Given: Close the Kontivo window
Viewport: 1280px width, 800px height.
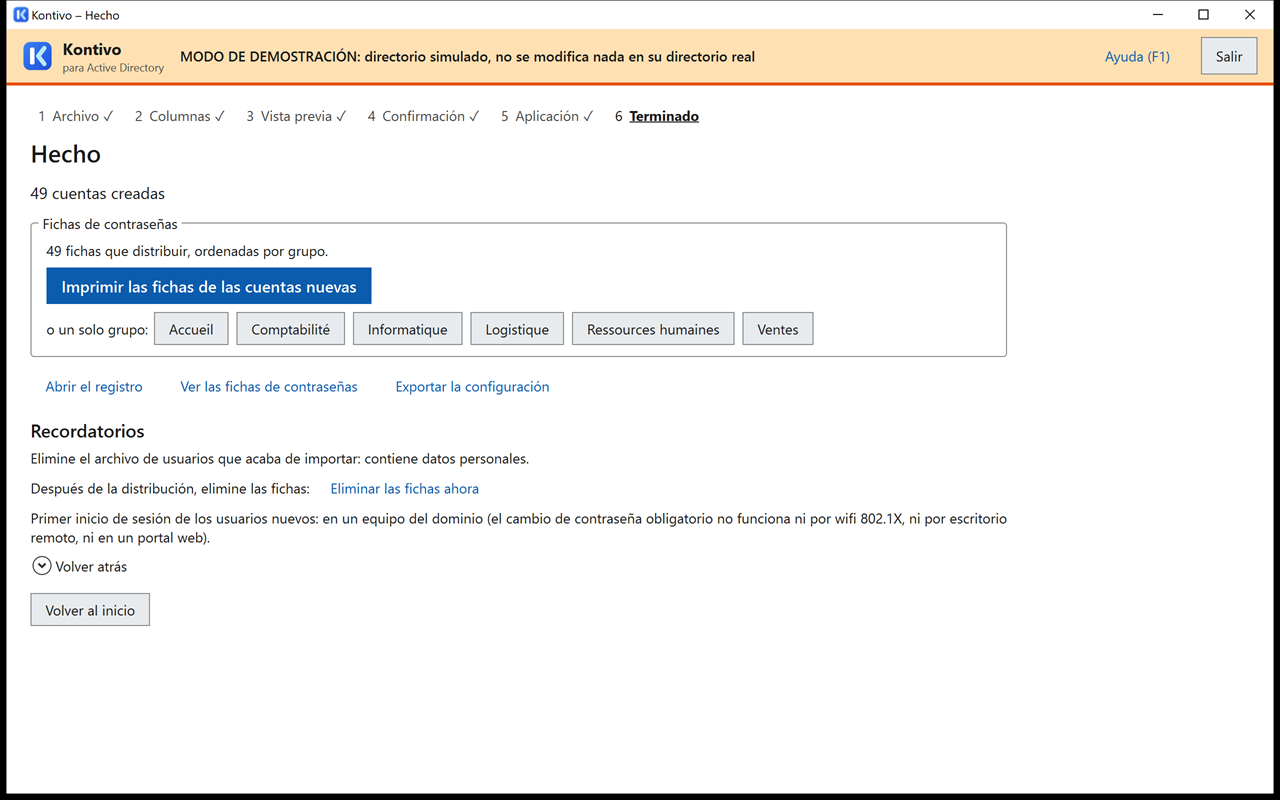Looking at the screenshot, I should click(1250, 15).
